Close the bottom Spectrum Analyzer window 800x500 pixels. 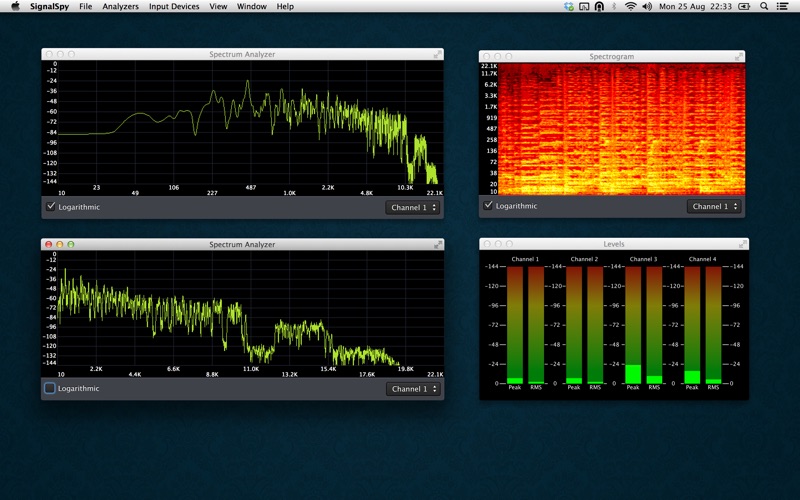tap(47, 244)
